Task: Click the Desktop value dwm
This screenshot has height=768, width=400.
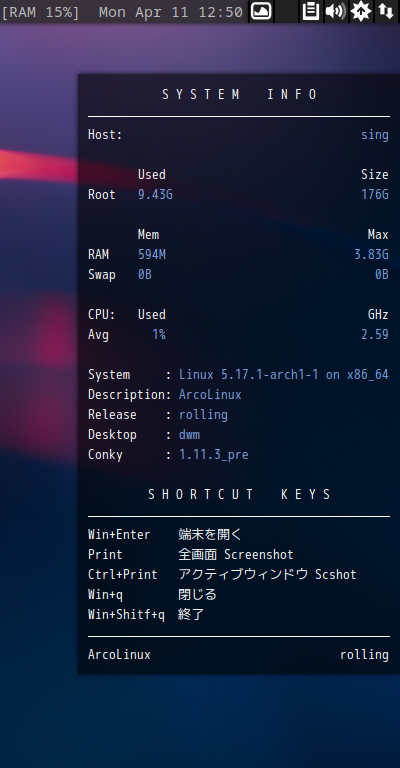Action: (189, 435)
